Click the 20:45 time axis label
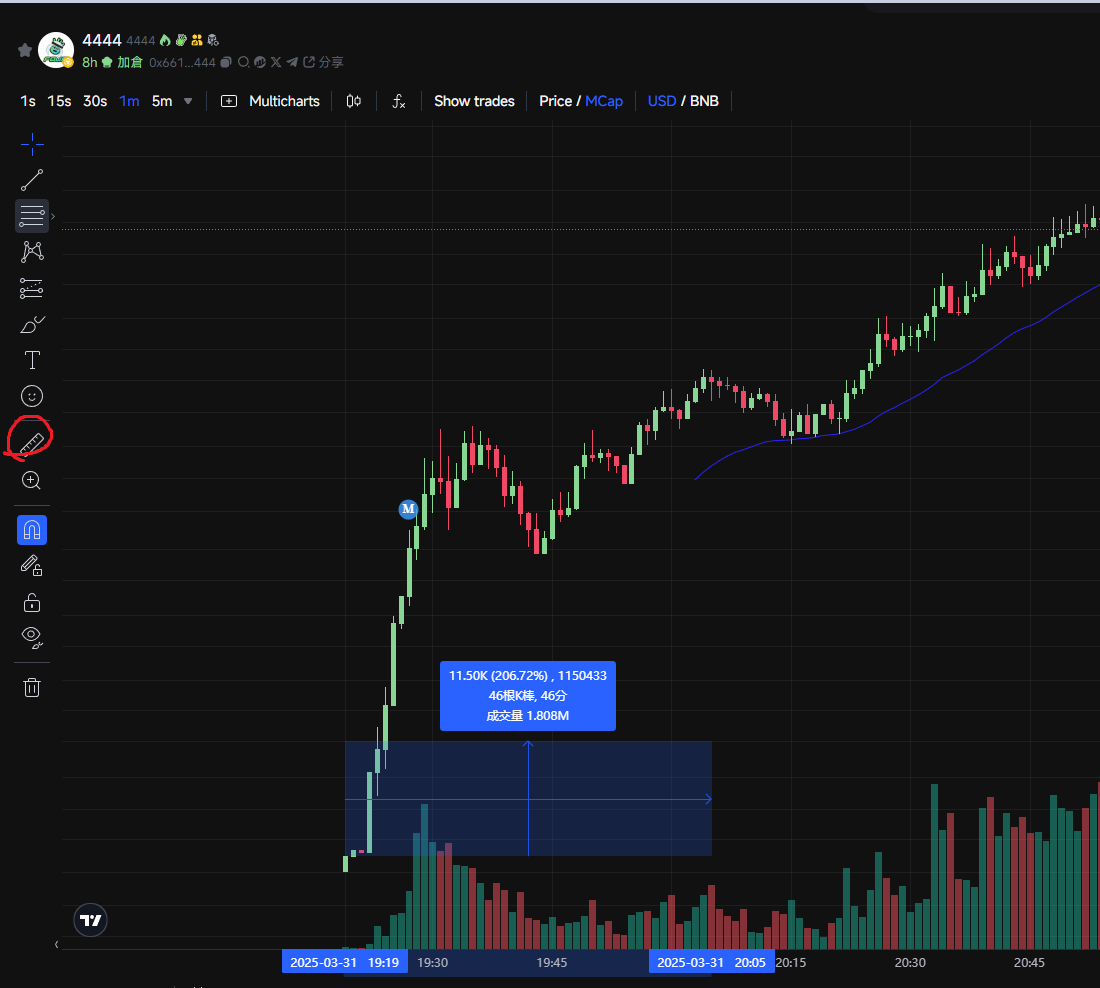 pos(1029,963)
